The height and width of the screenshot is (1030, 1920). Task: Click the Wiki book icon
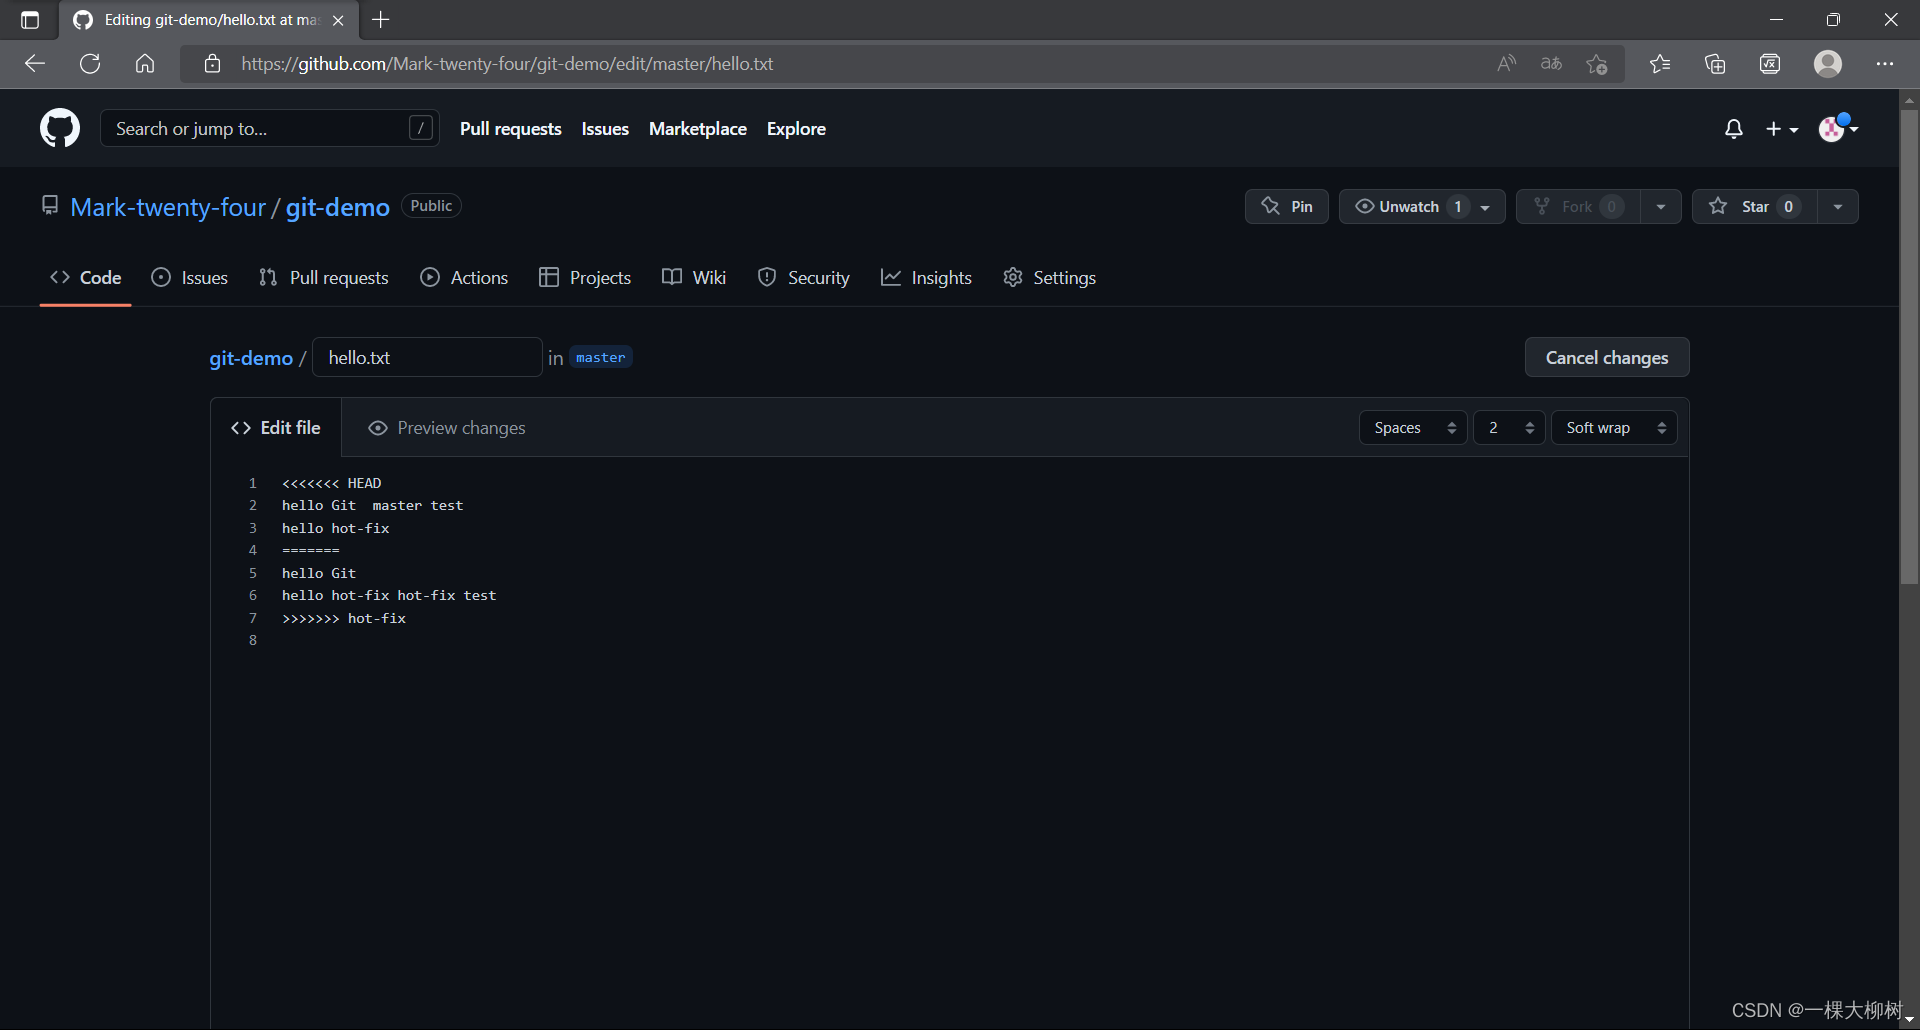pos(671,277)
